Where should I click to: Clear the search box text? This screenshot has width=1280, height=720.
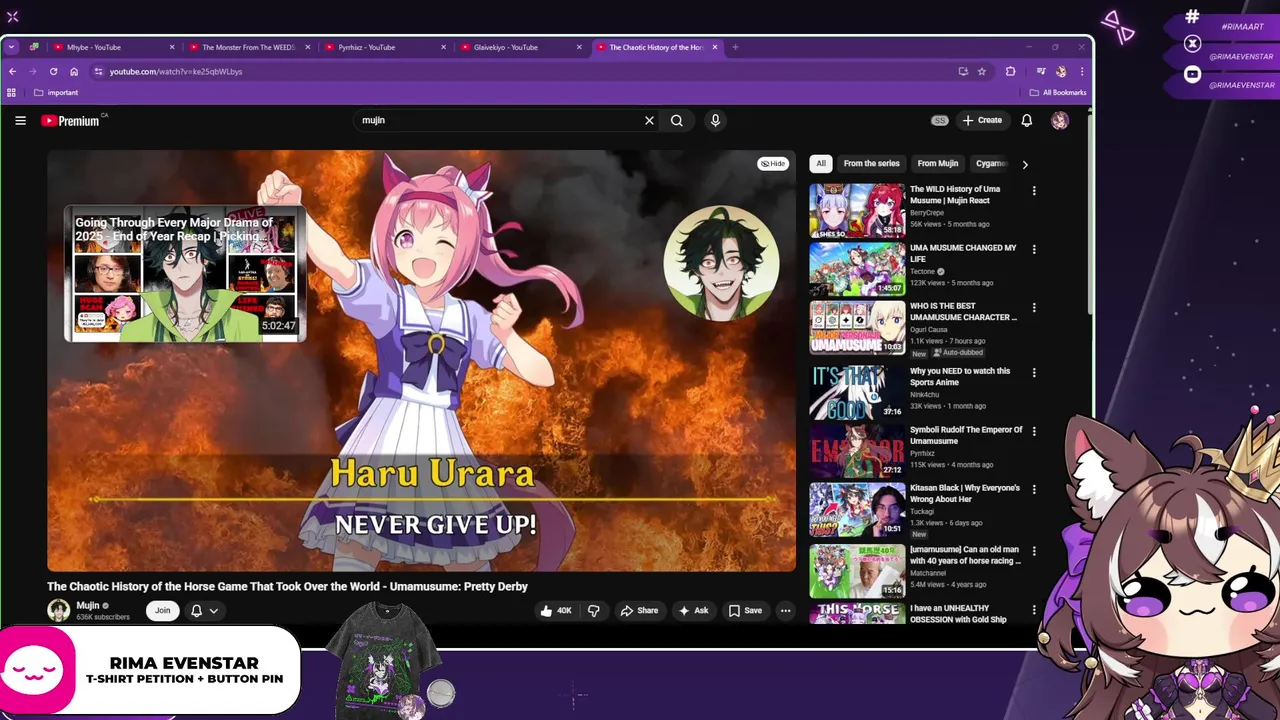[x=649, y=120]
